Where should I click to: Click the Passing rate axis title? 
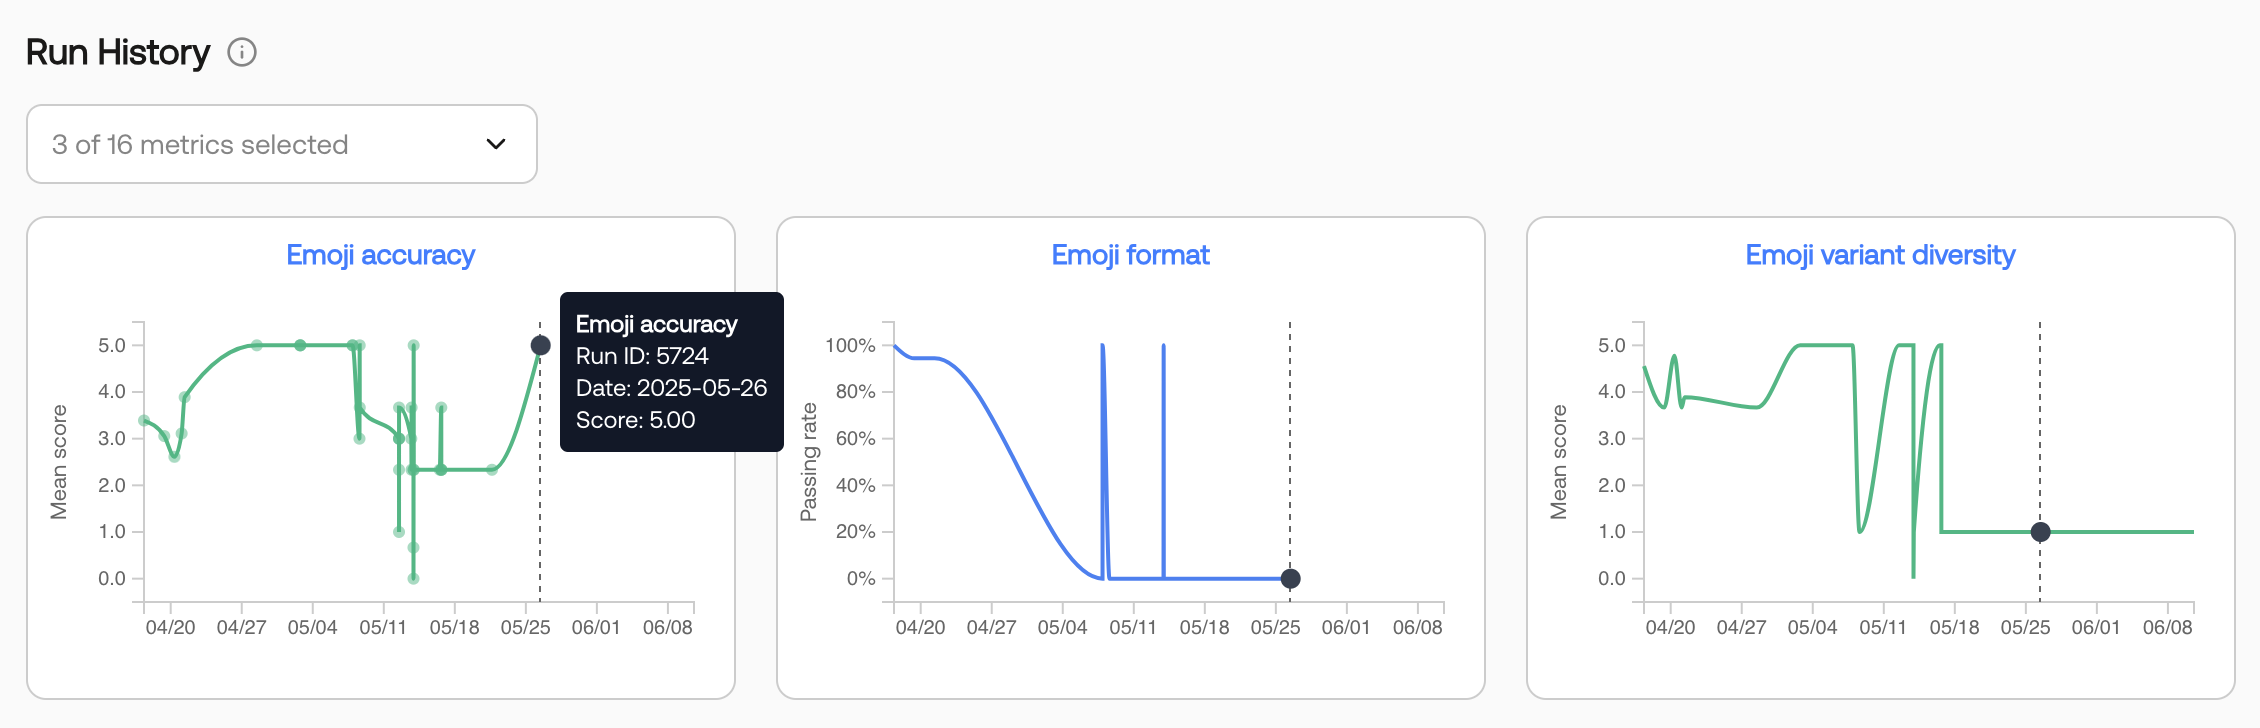click(x=808, y=462)
